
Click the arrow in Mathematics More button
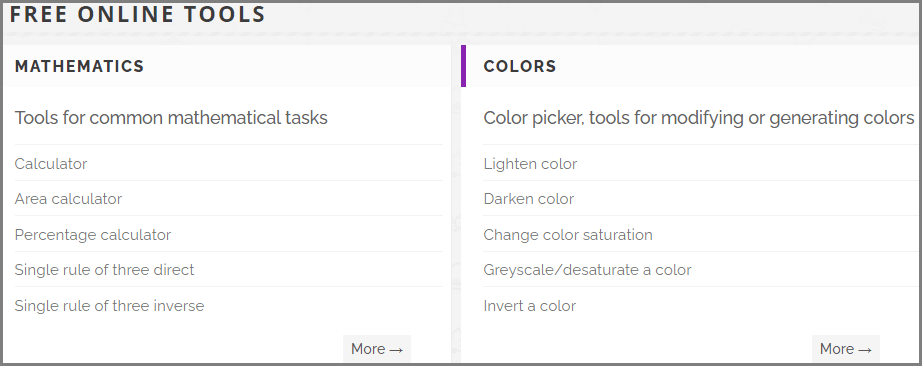(x=396, y=350)
